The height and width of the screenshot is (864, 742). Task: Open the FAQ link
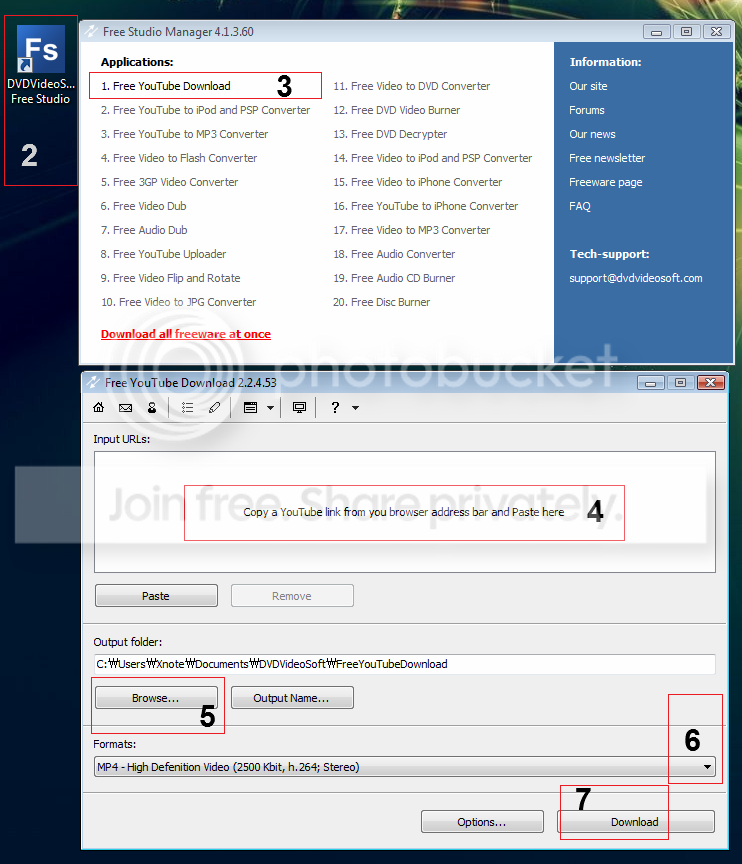click(580, 206)
